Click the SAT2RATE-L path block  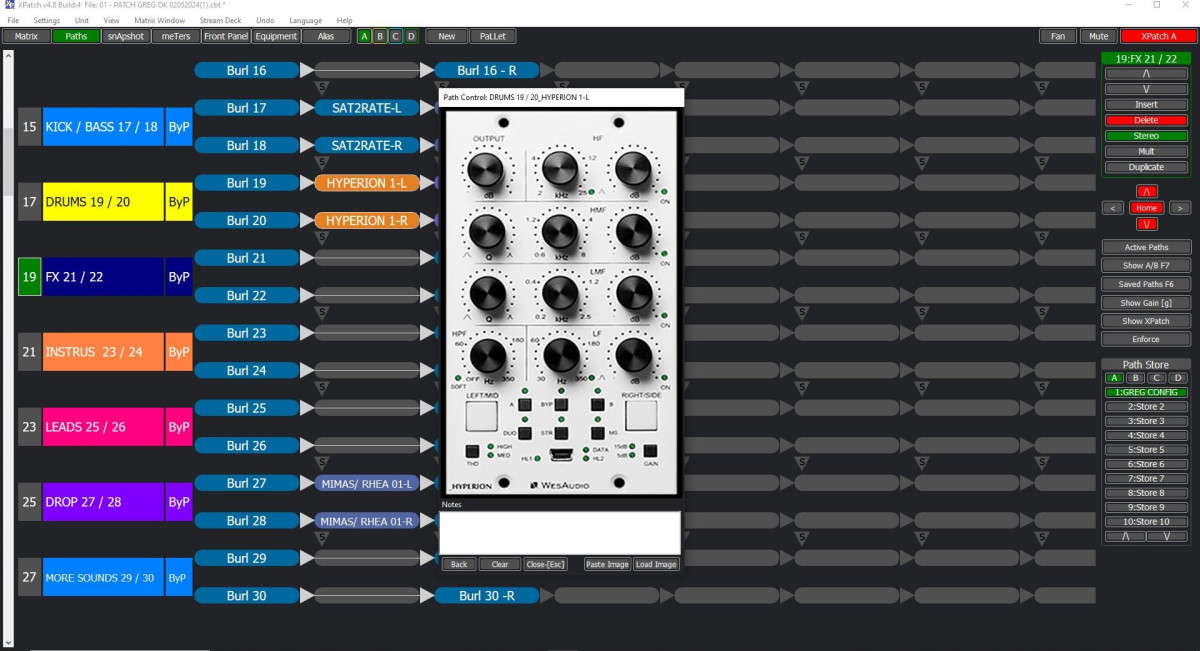point(366,108)
